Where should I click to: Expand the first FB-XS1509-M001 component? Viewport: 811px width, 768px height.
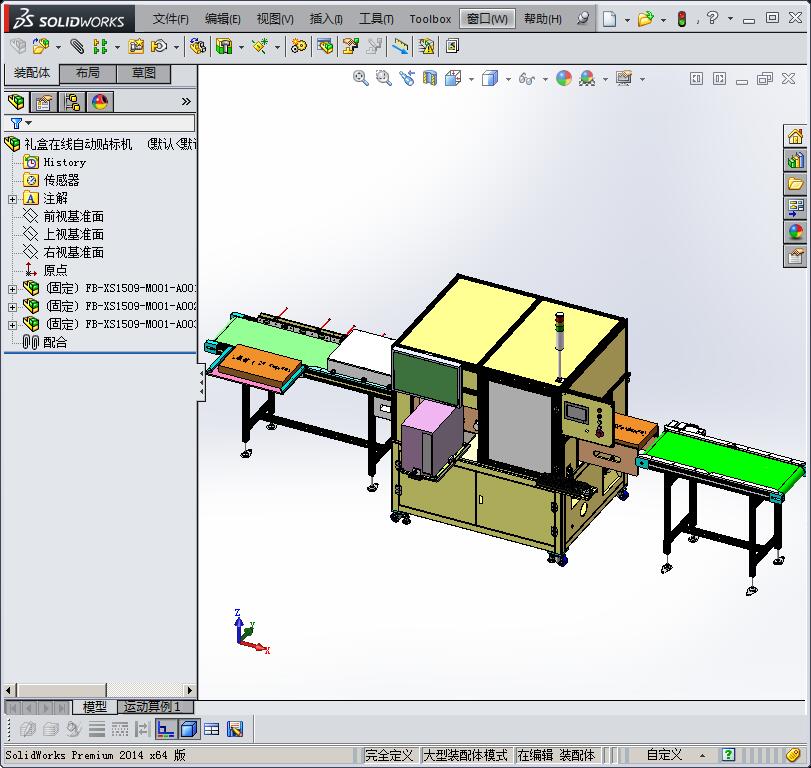point(10,288)
